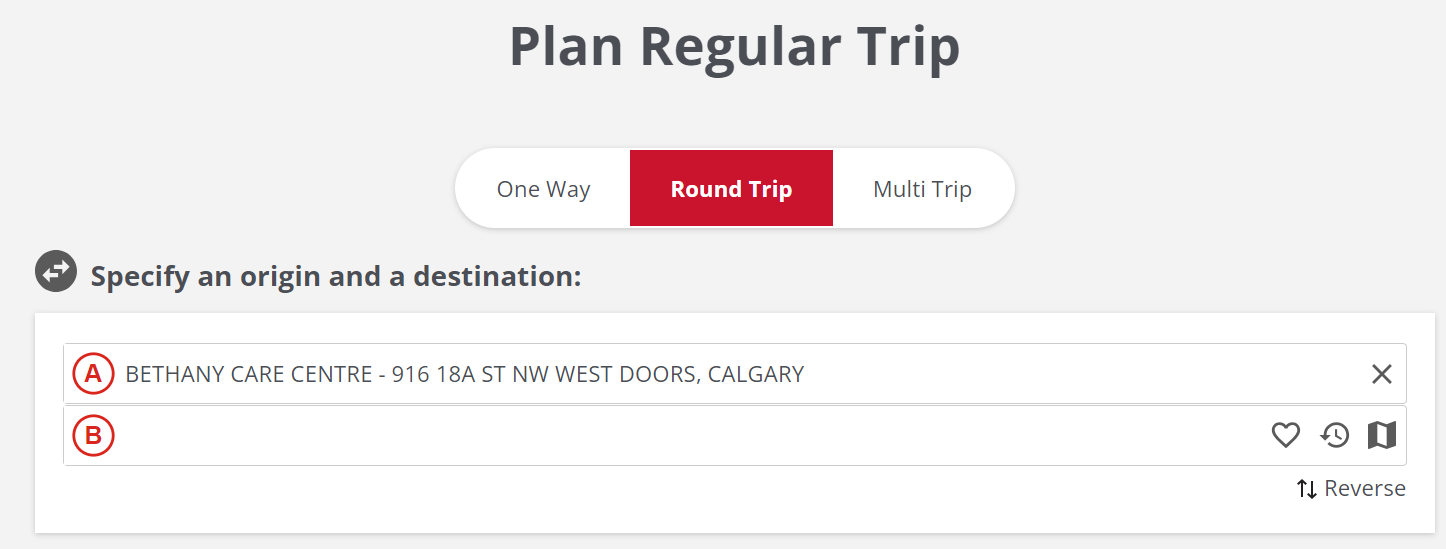Open favorites with the heart icon
The width and height of the screenshot is (1446, 549).
(1285, 435)
